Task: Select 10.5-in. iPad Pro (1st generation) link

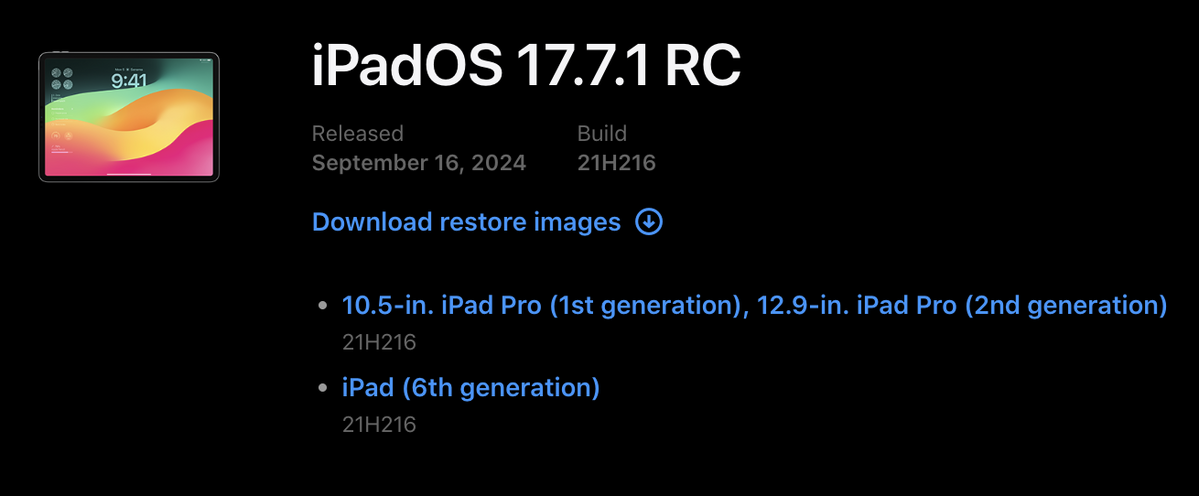Action: (x=538, y=306)
